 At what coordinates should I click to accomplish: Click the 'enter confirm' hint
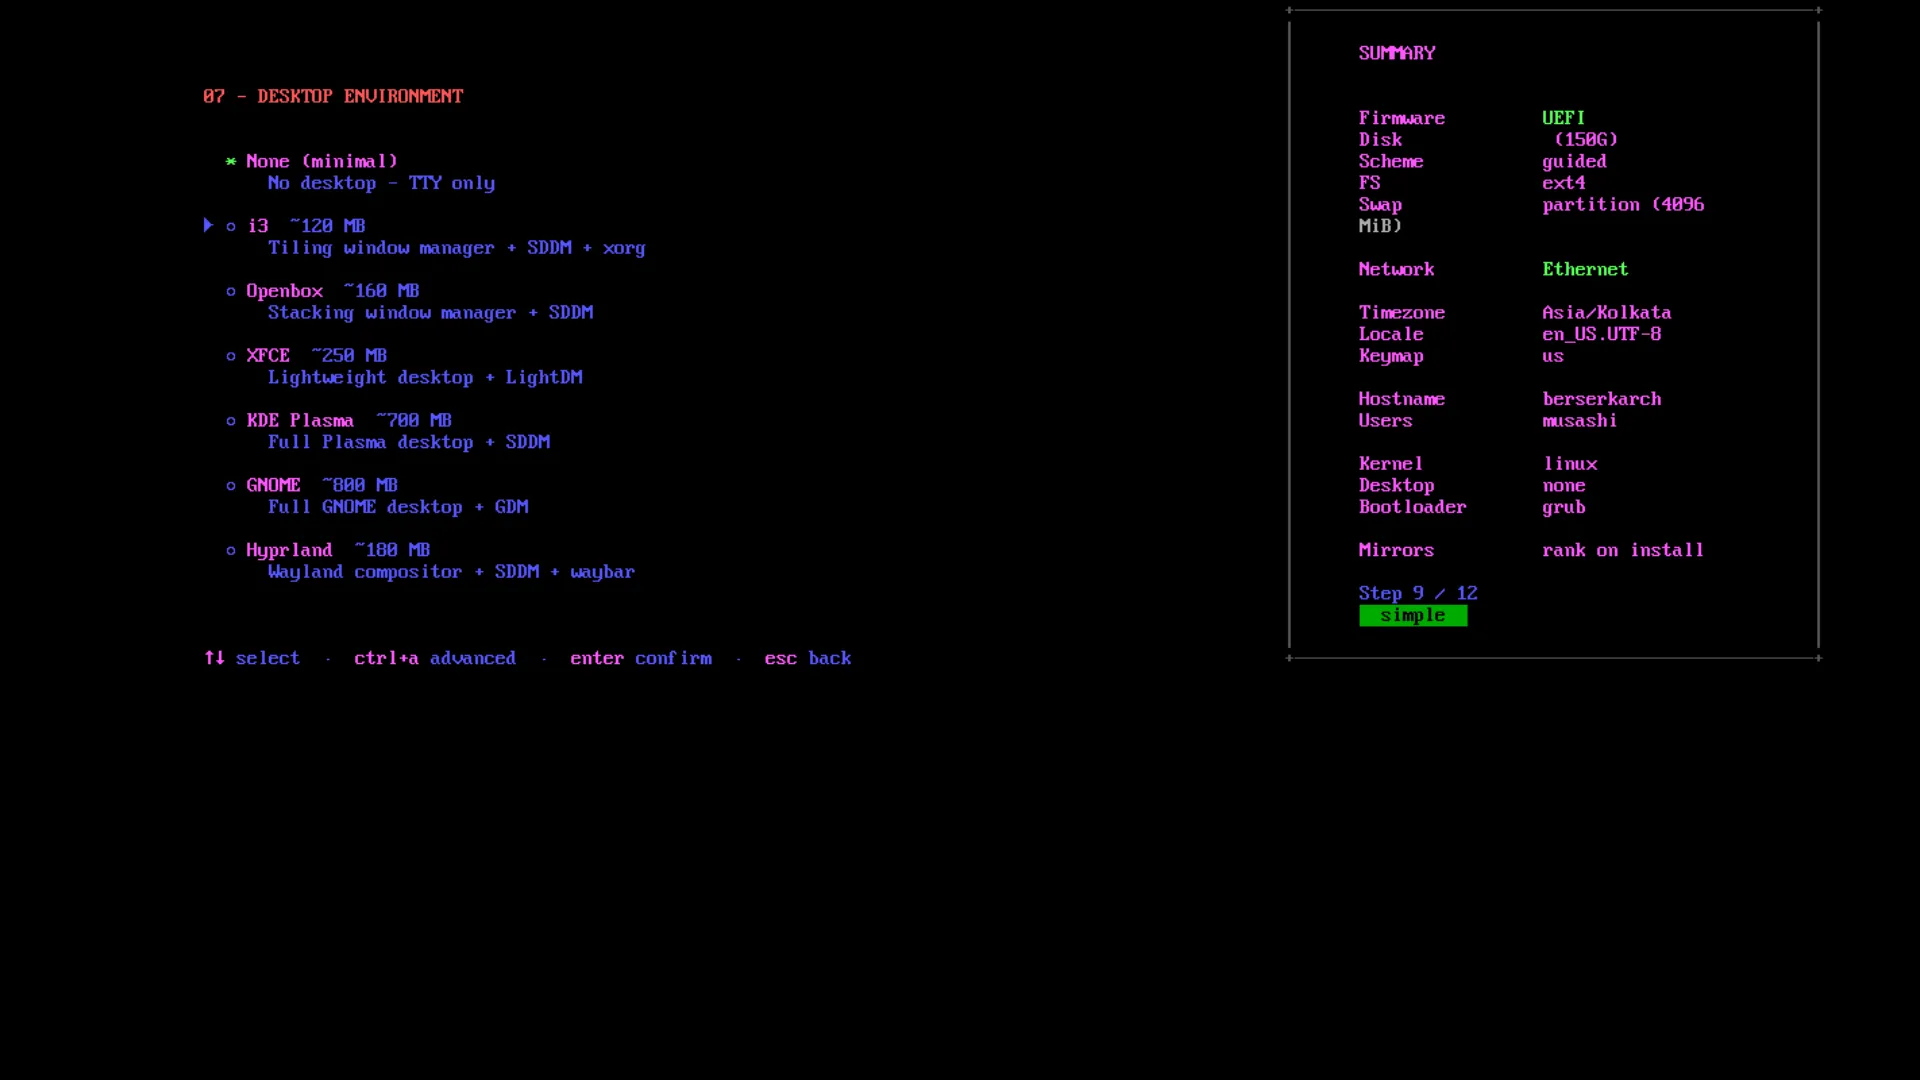(641, 659)
